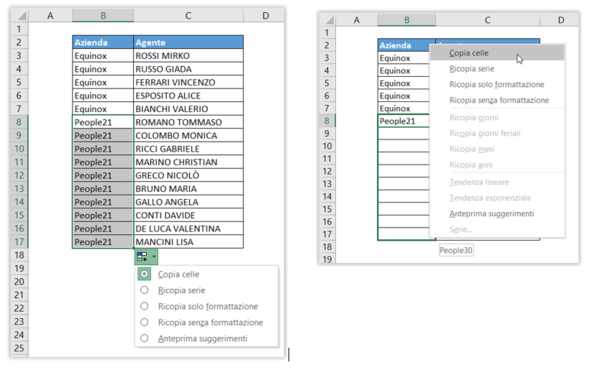Image resolution: width=600 pixels, height=370 pixels.
Task: Click cell GRECO NICOLÒ
Action: pyautogui.click(x=188, y=175)
